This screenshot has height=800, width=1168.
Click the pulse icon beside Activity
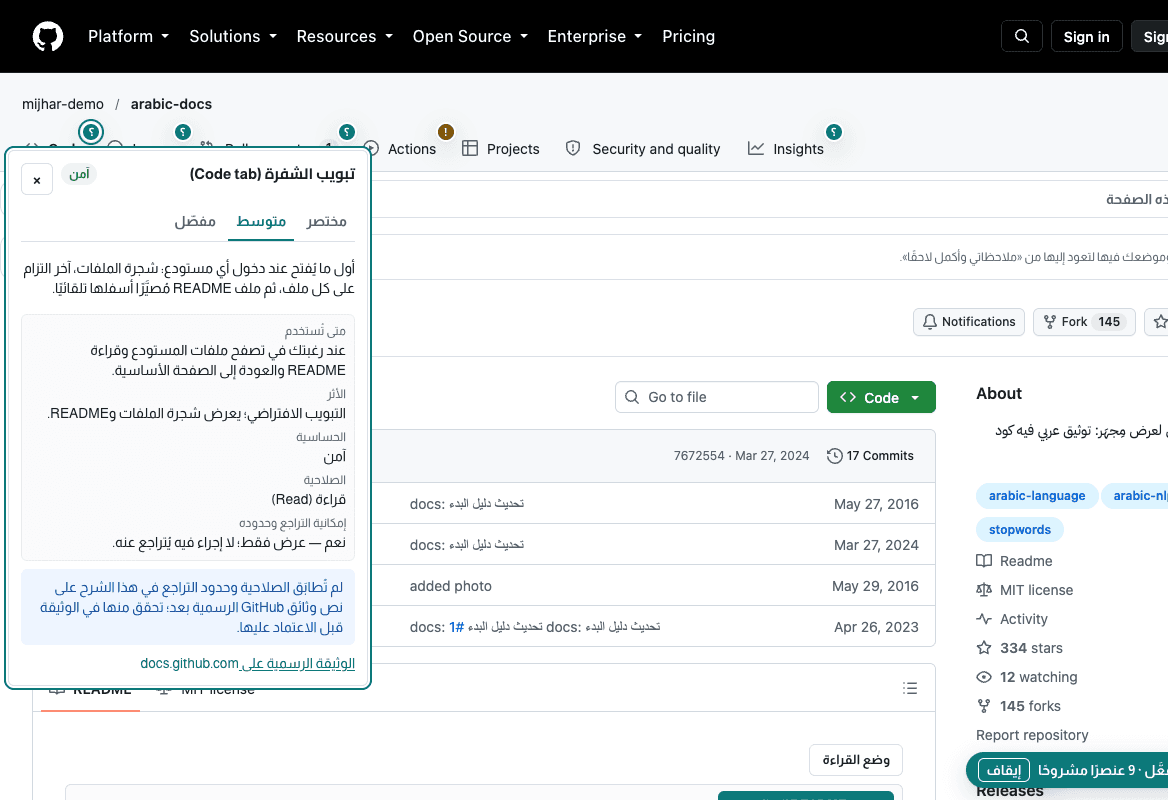[984, 619]
